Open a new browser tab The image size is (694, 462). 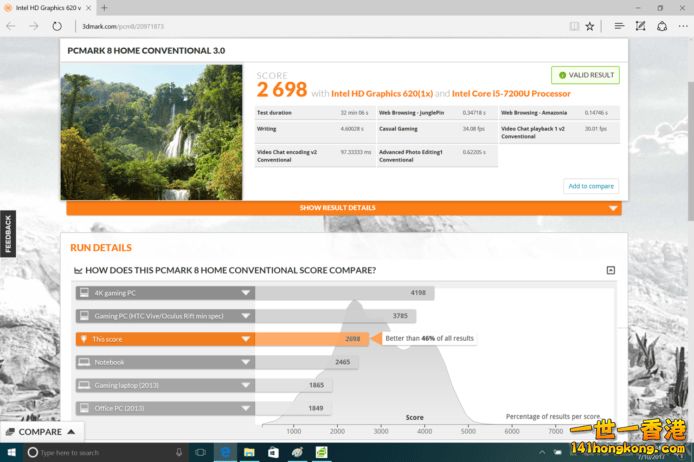point(104,8)
